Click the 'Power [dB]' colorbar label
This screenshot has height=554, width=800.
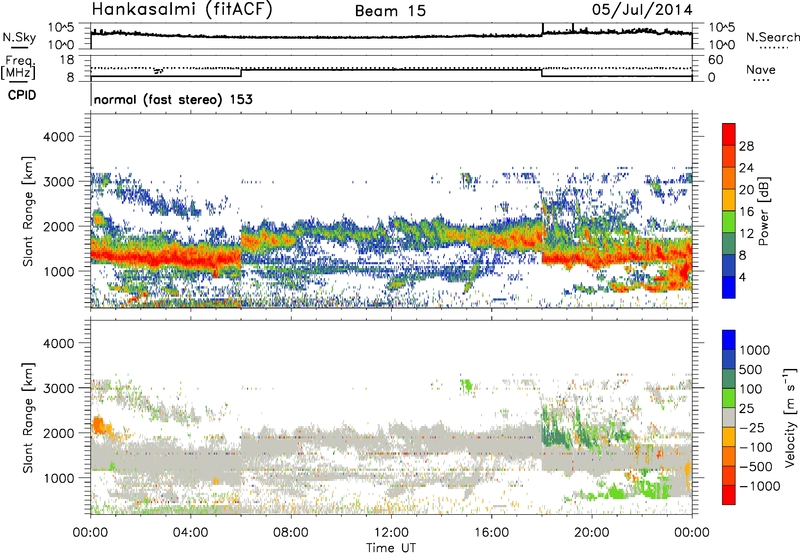(763, 211)
